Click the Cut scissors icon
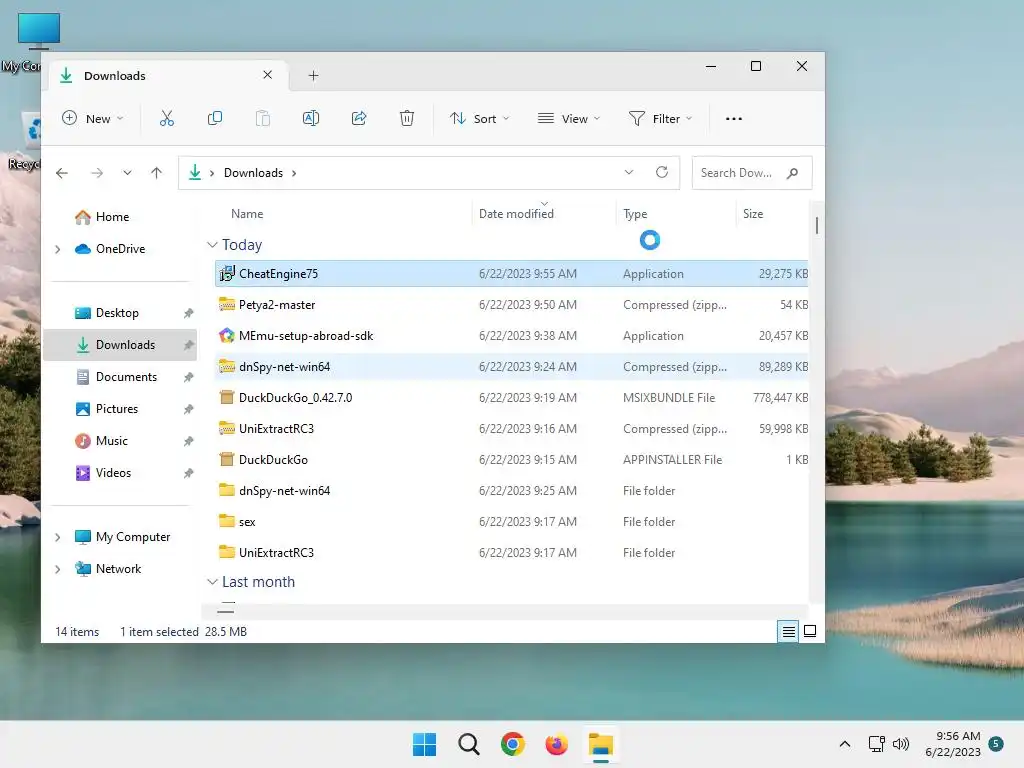 [x=167, y=118]
